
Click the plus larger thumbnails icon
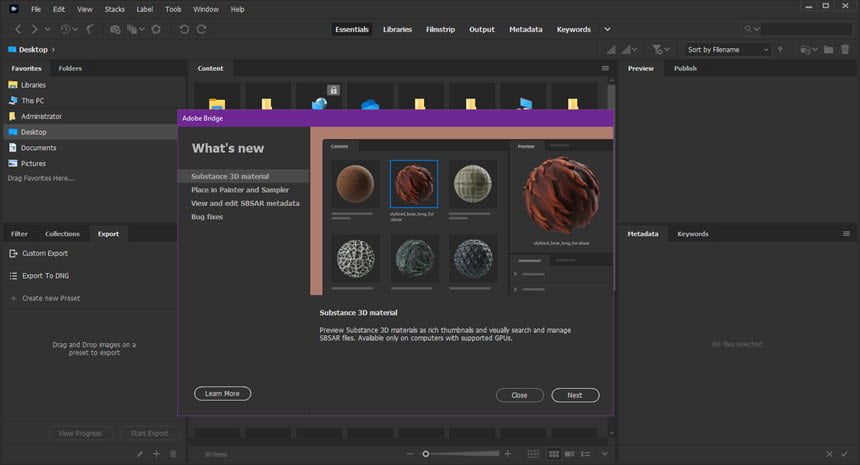tap(508, 454)
